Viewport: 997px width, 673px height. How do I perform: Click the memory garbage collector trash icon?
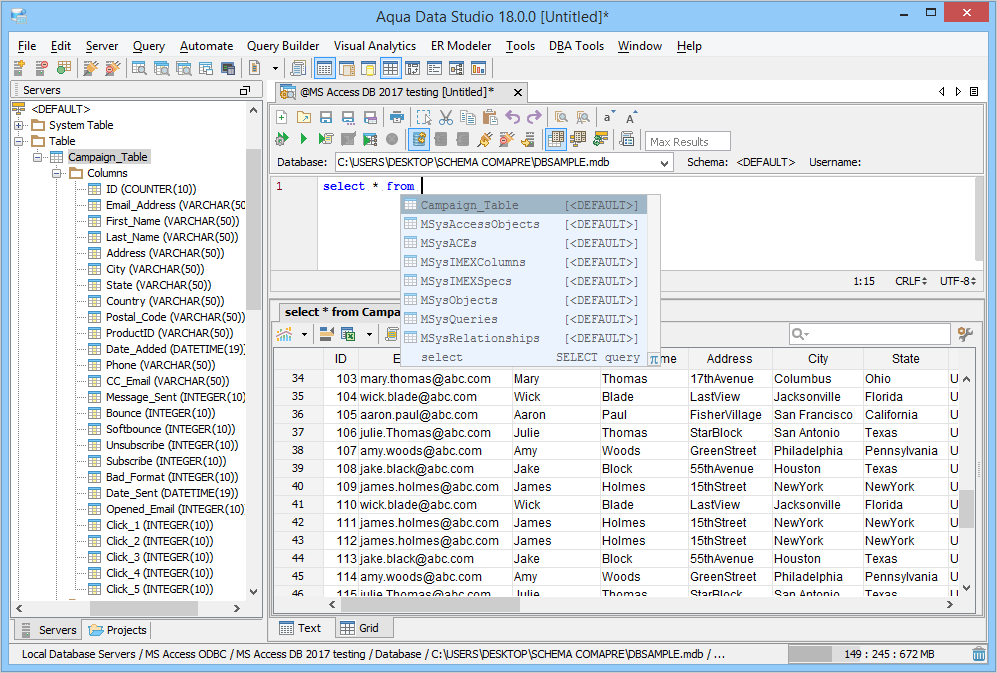pos(978,654)
